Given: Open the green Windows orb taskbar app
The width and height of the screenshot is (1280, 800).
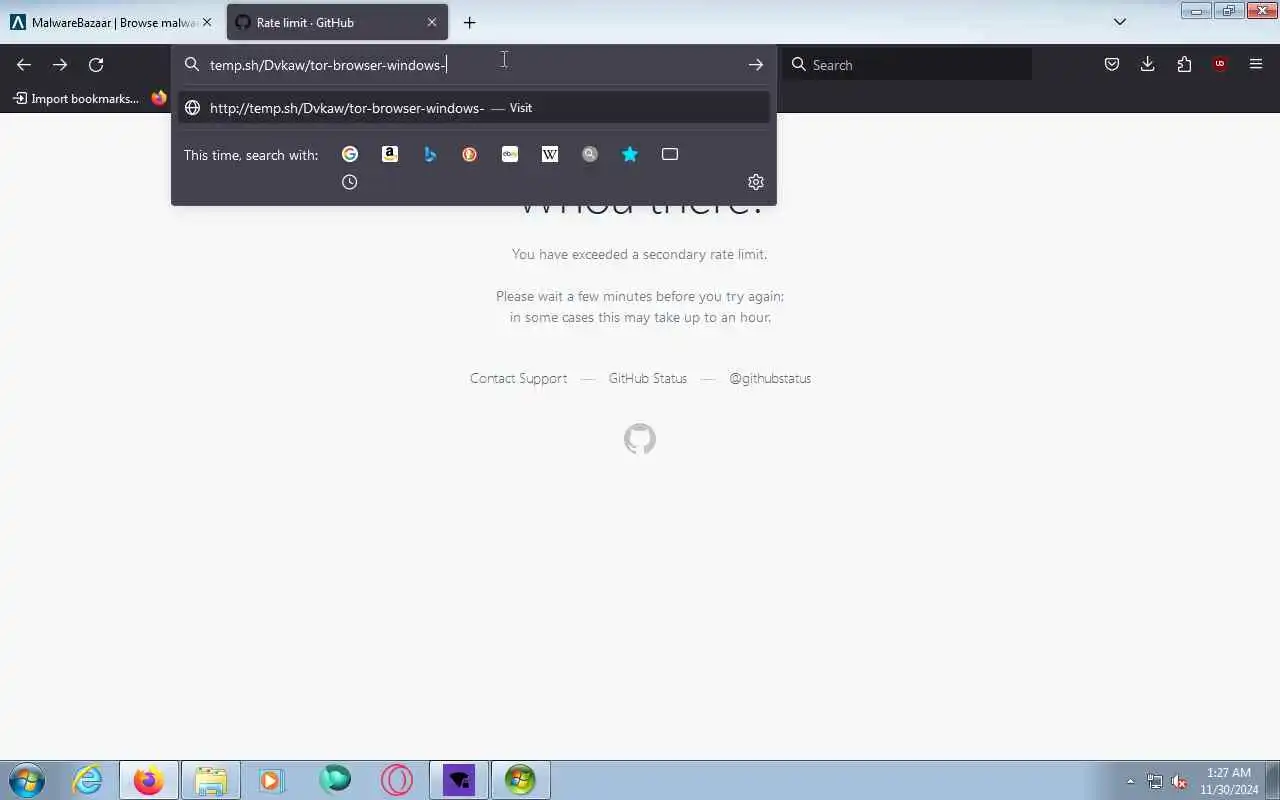Looking at the screenshot, I should [x=520, y=780].
